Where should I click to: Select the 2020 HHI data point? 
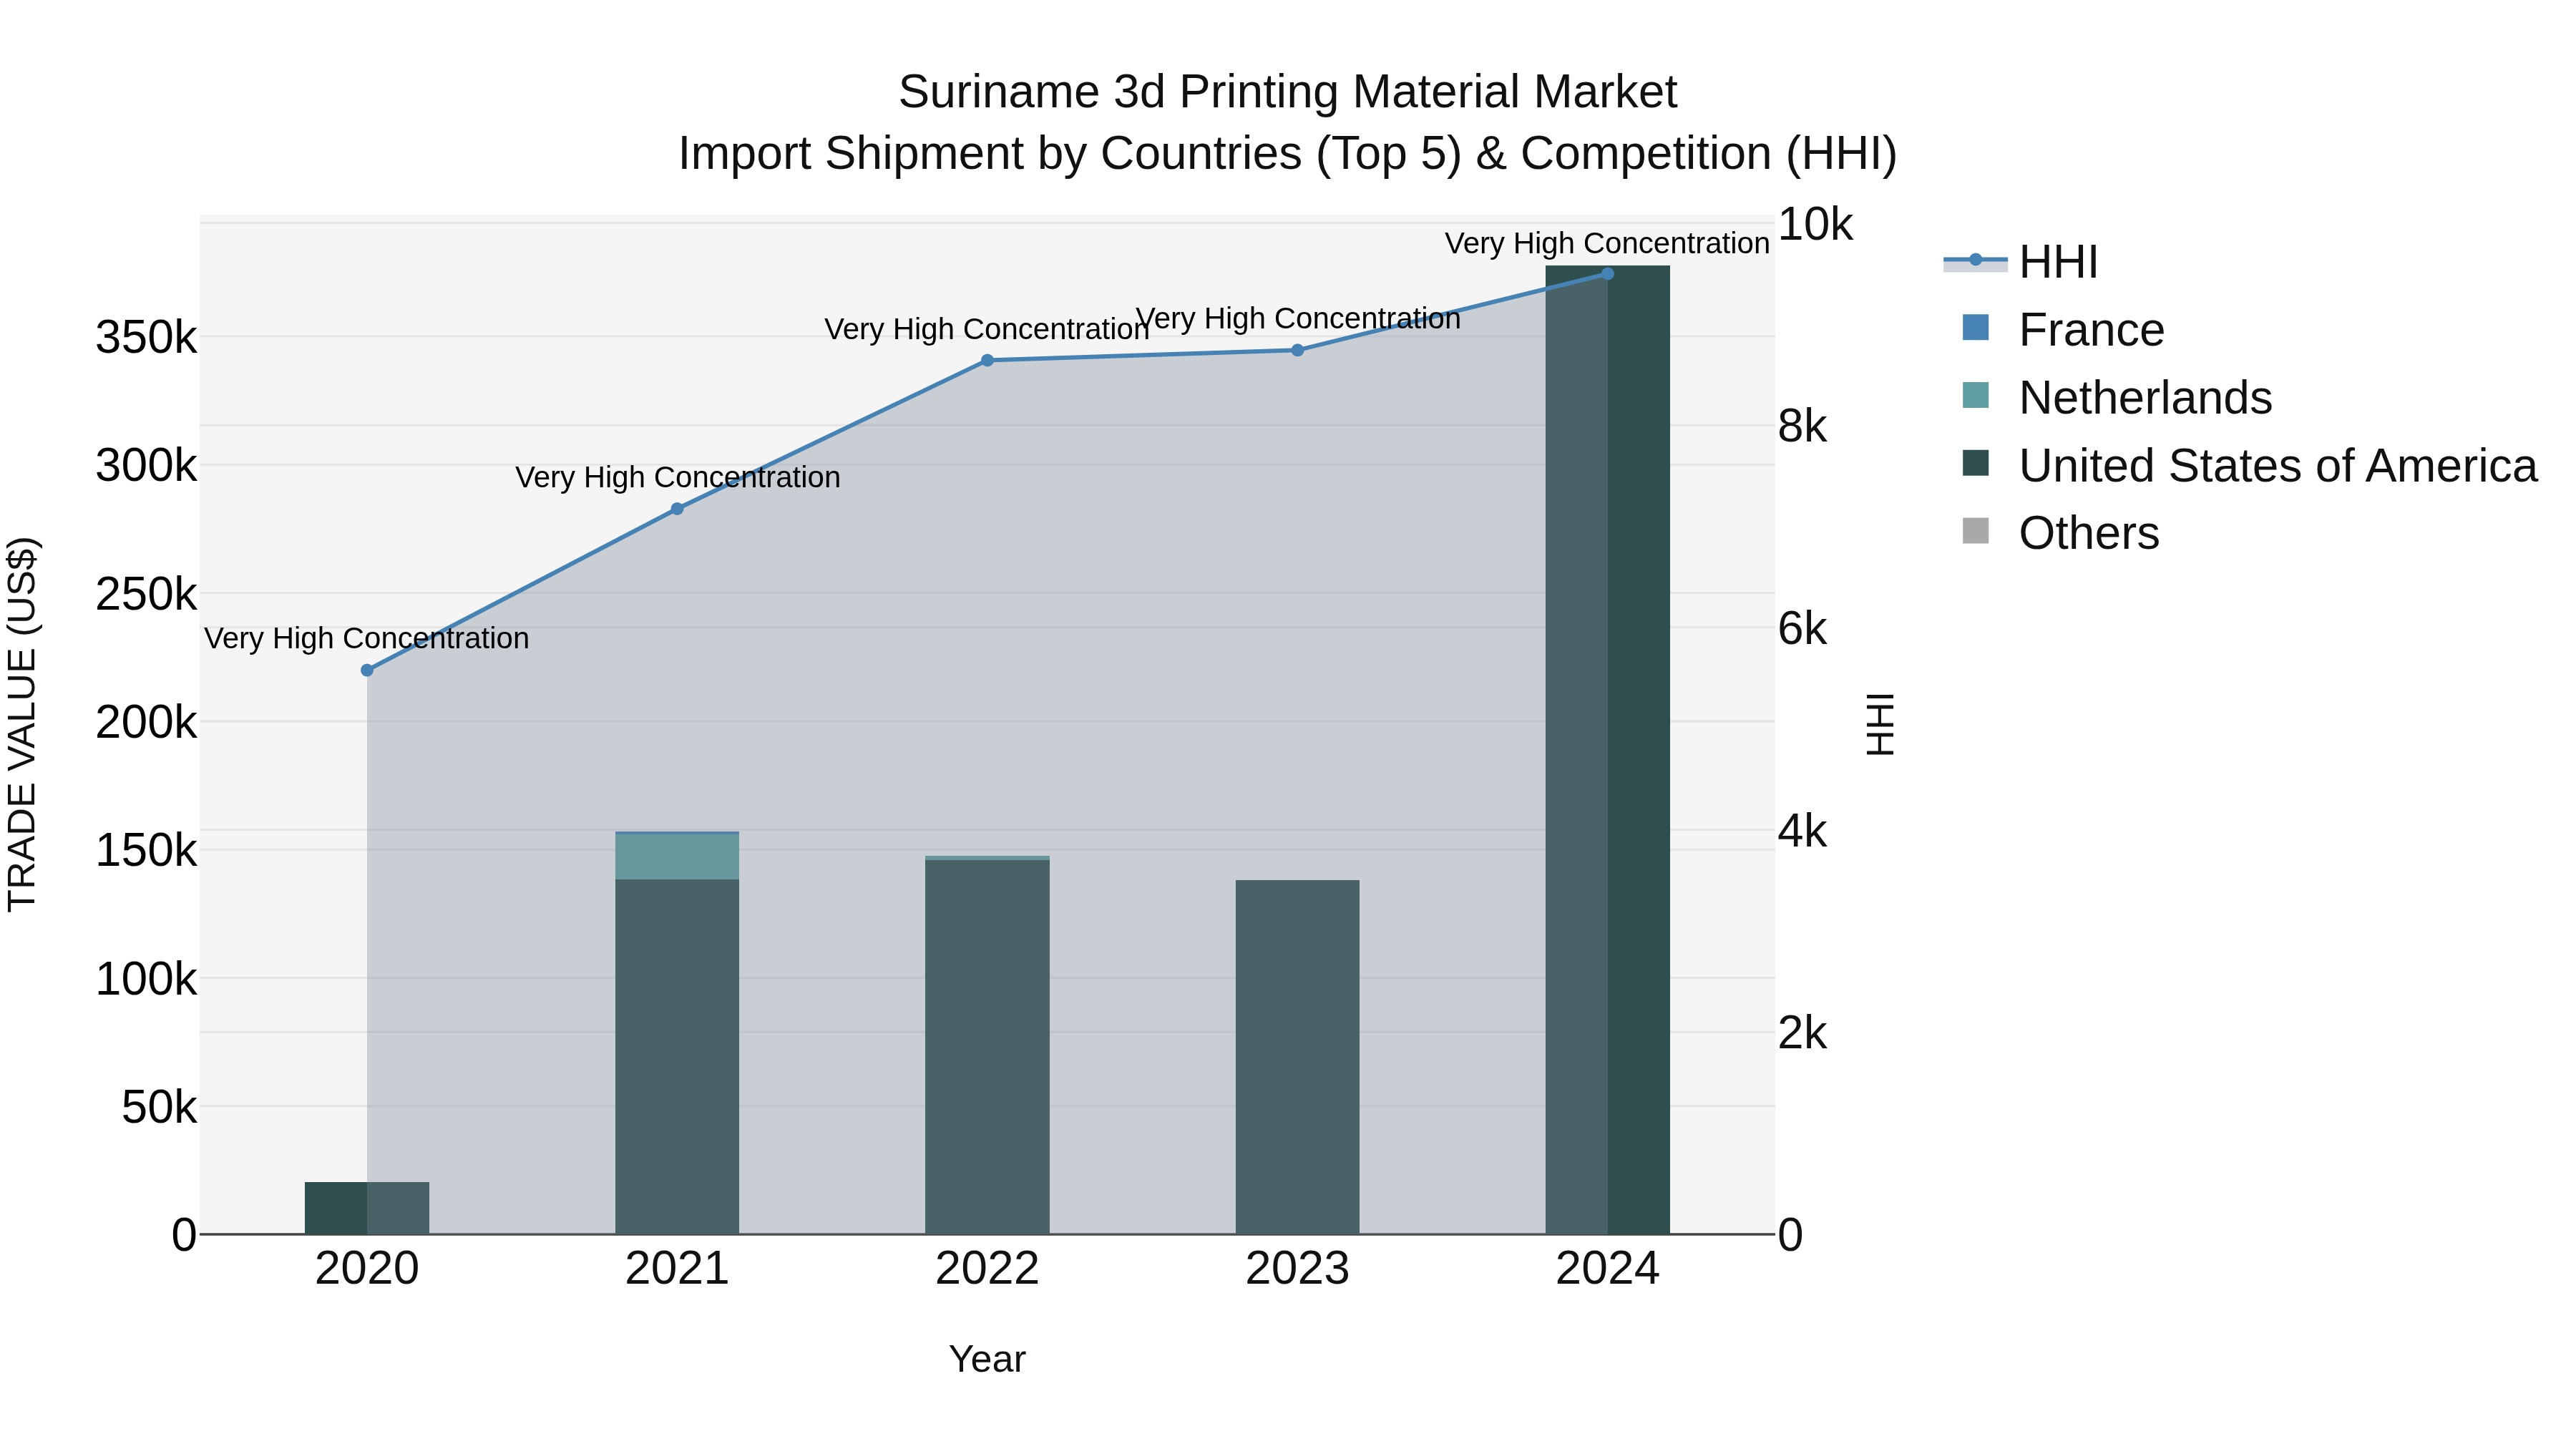click(367, 670)
